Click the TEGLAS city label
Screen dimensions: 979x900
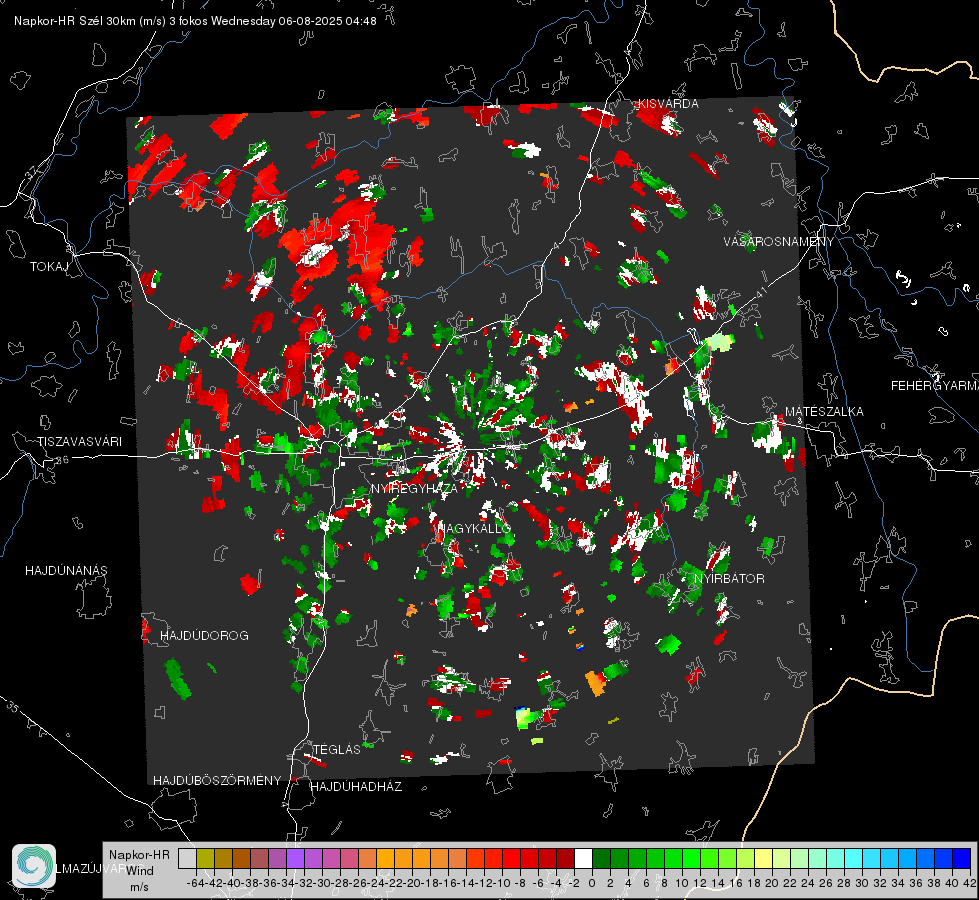337,750
